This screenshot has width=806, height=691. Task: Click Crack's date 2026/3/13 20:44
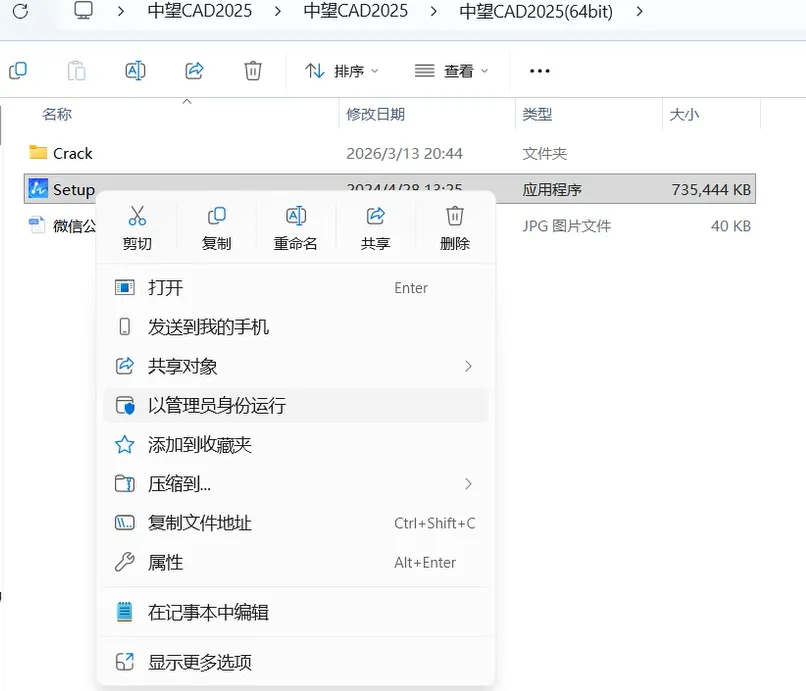[x=405, y=153]
